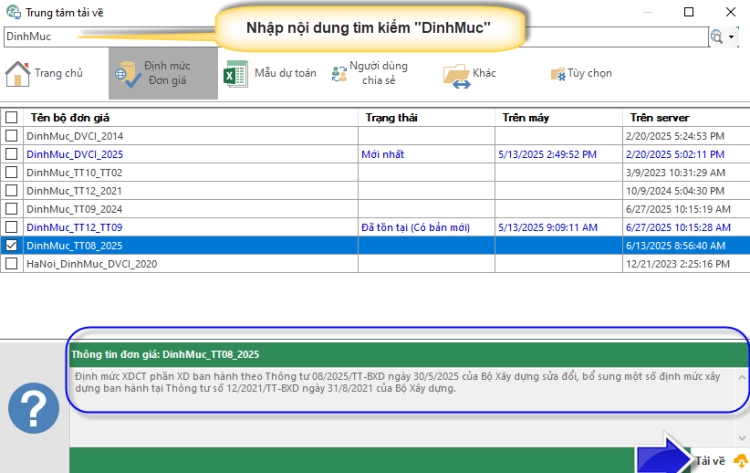Click the Excel Mẫu dự toán icon
Viewport: 750px width, 473px height.
click(x=235, y=74)
